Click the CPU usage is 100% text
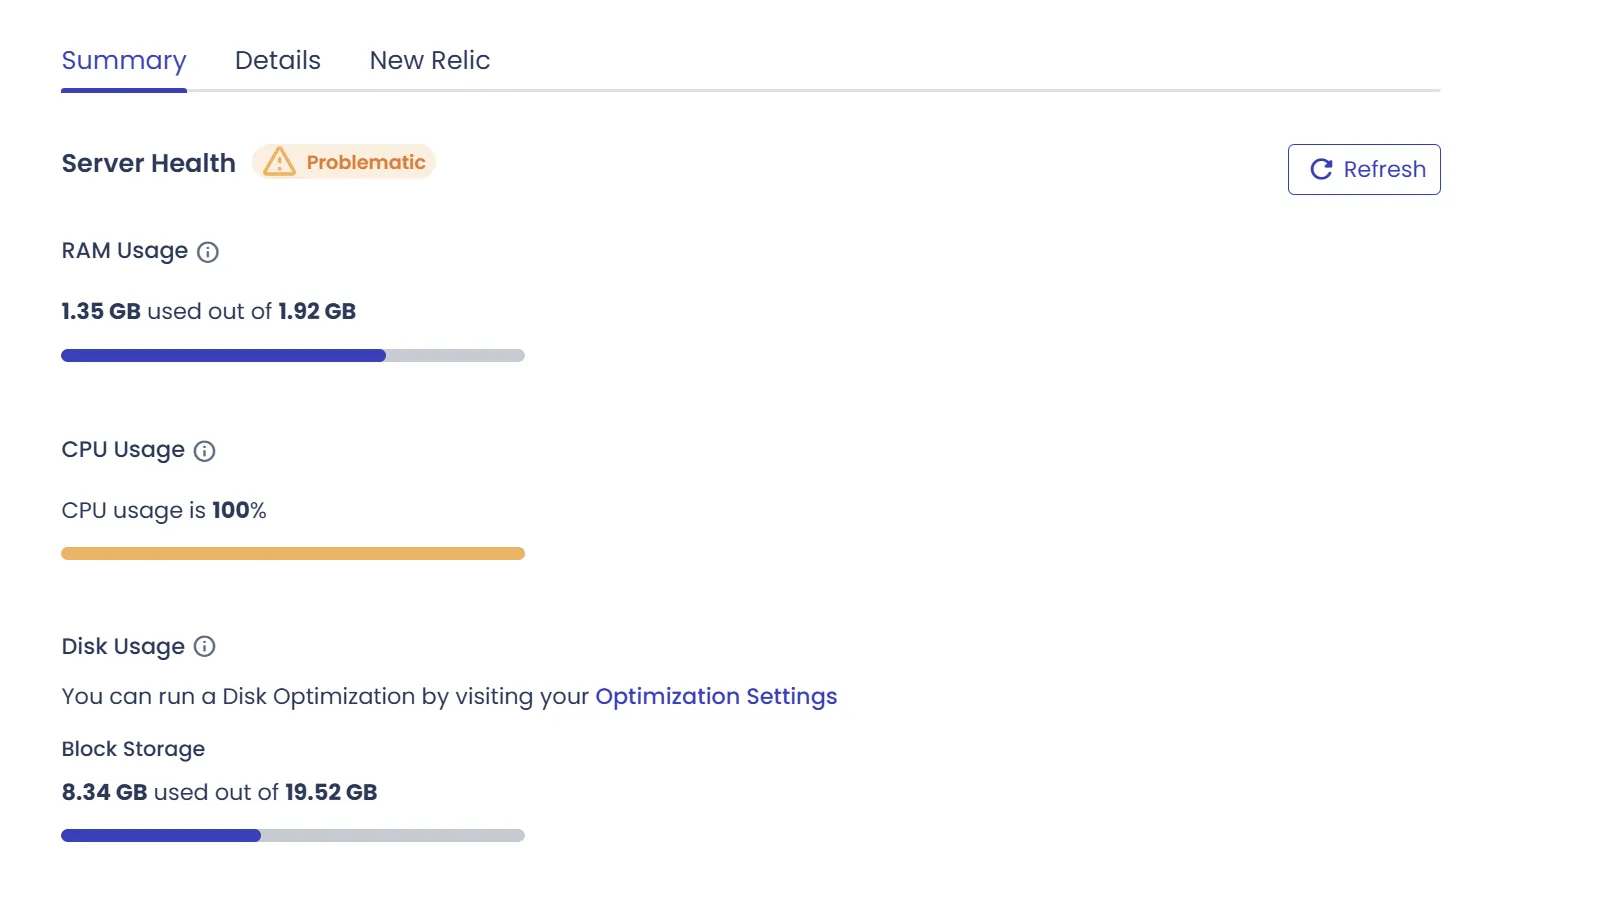Image resolution: width=1609 pixels, height=907 pixels. 164,511
